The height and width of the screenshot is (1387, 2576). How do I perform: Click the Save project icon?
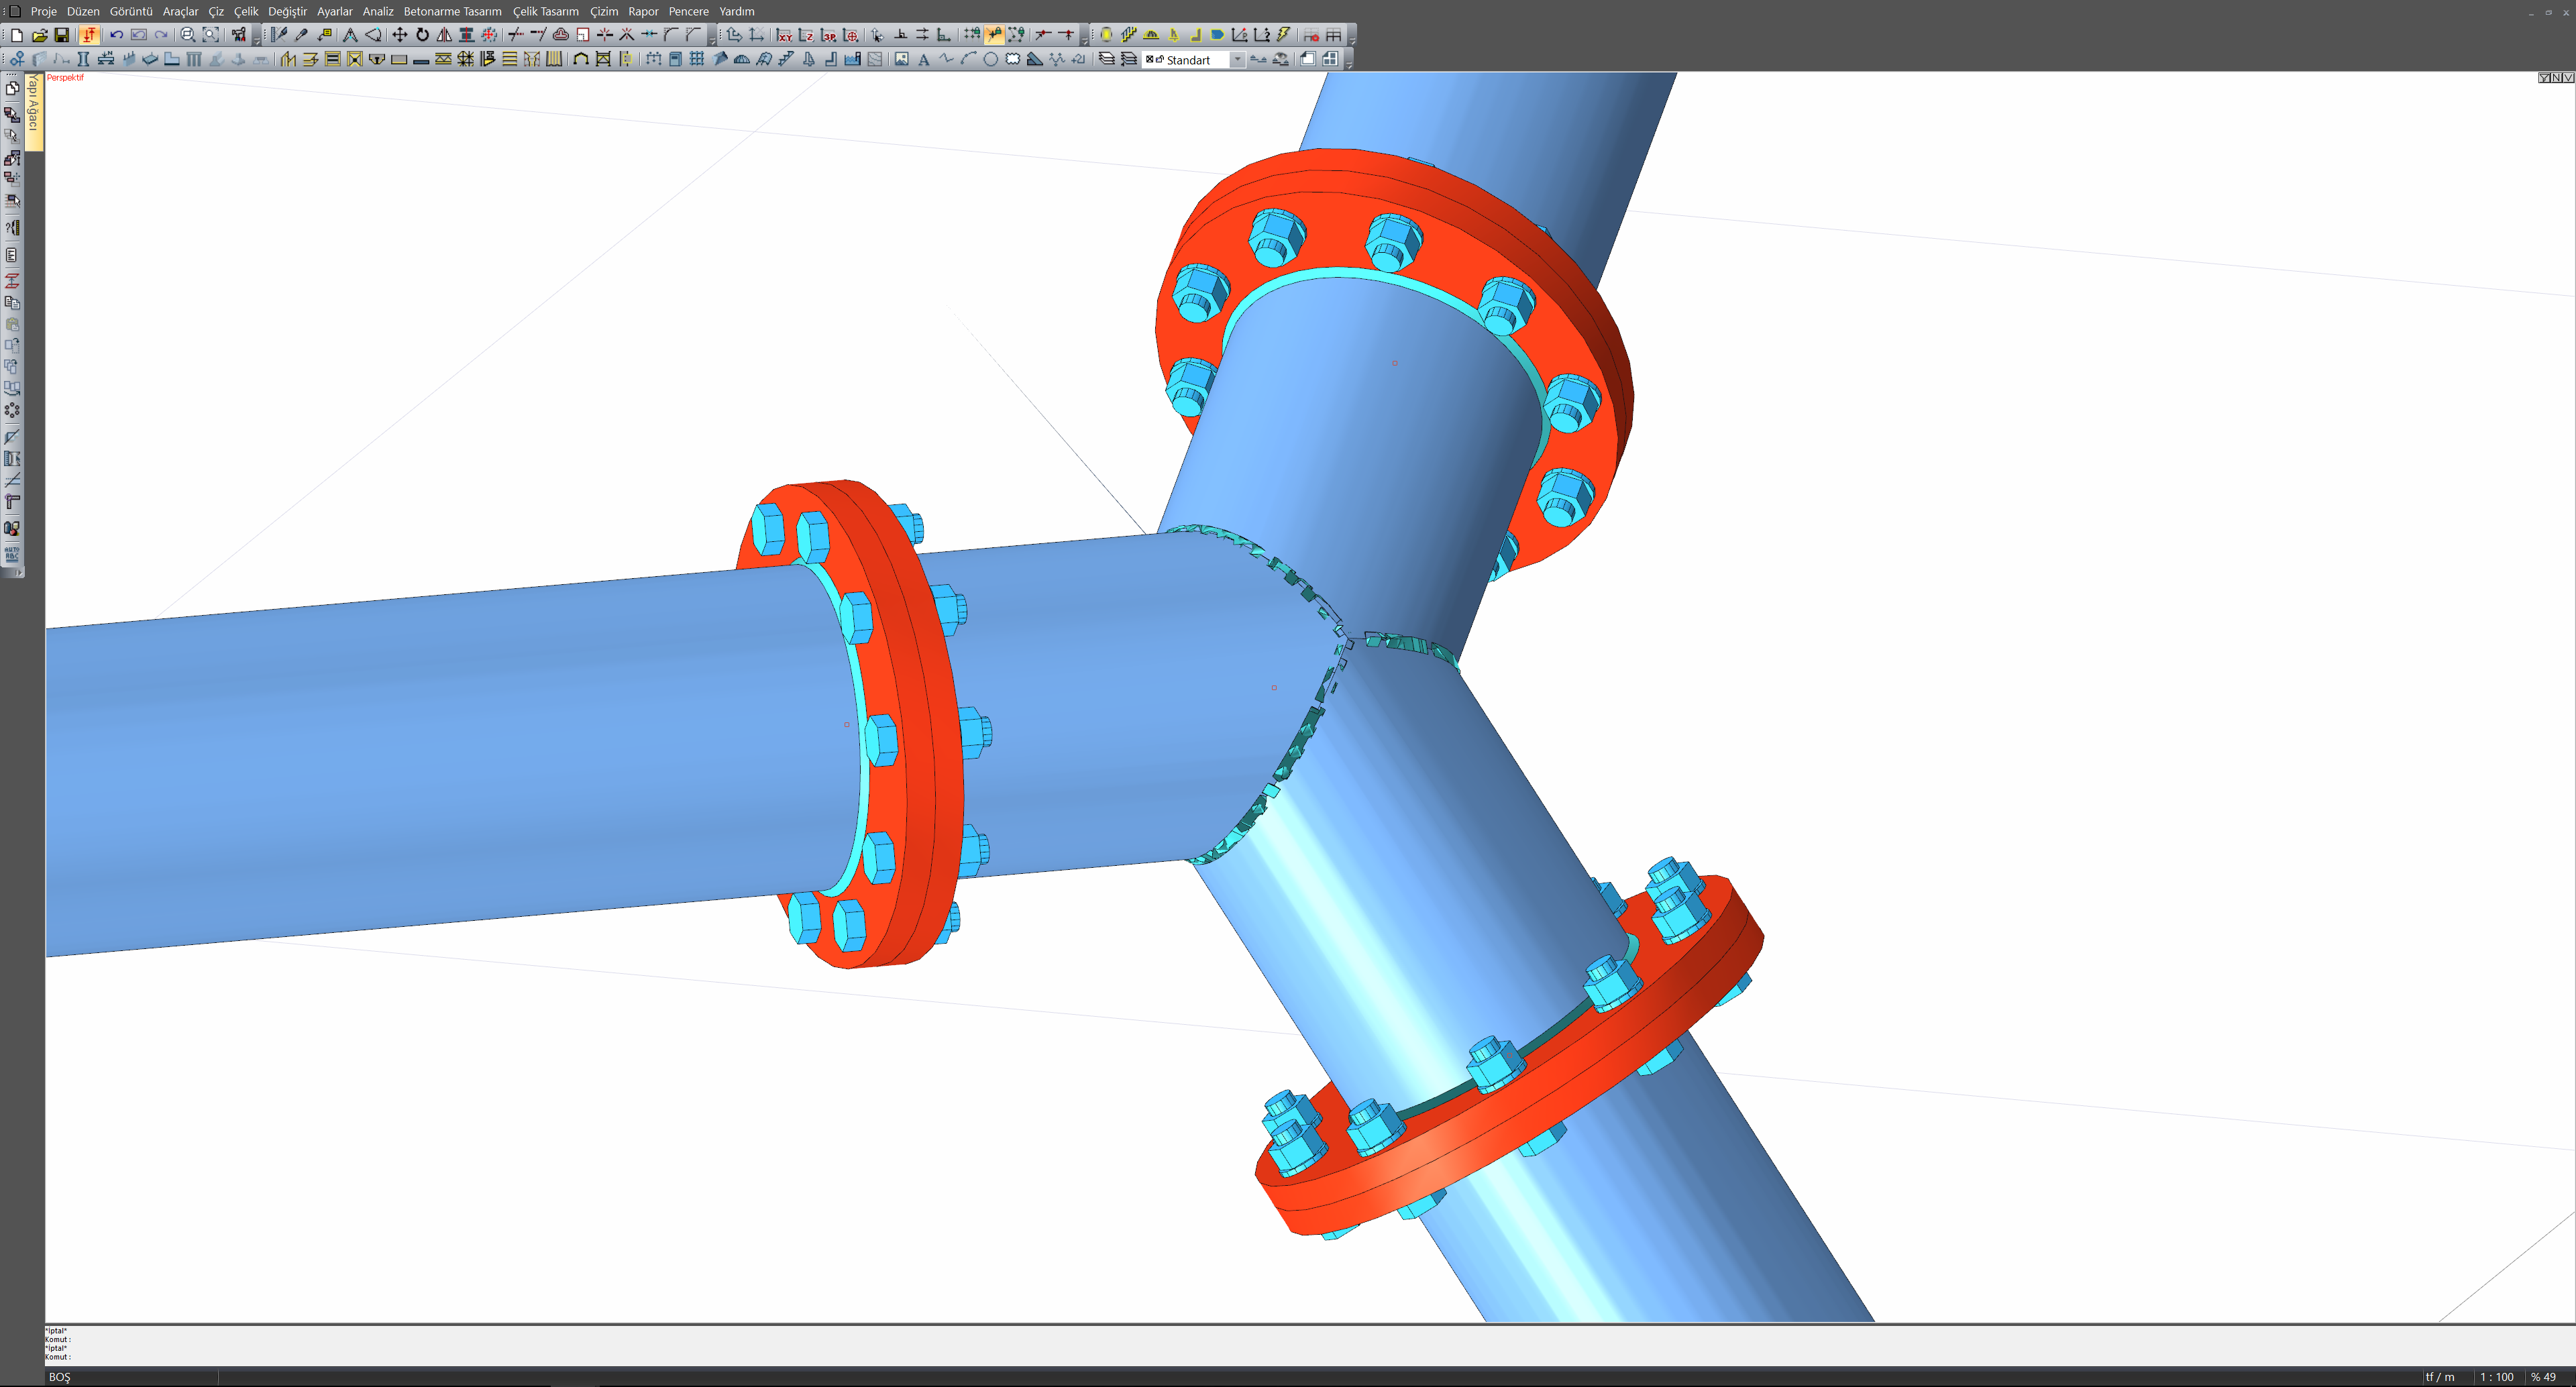[x=62, y=35]
